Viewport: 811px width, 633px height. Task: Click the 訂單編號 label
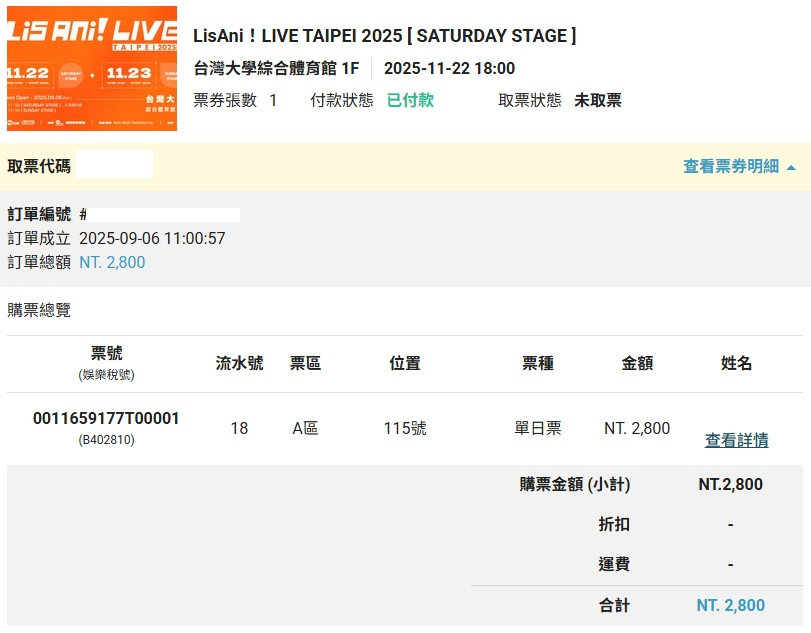click(39, 214)
